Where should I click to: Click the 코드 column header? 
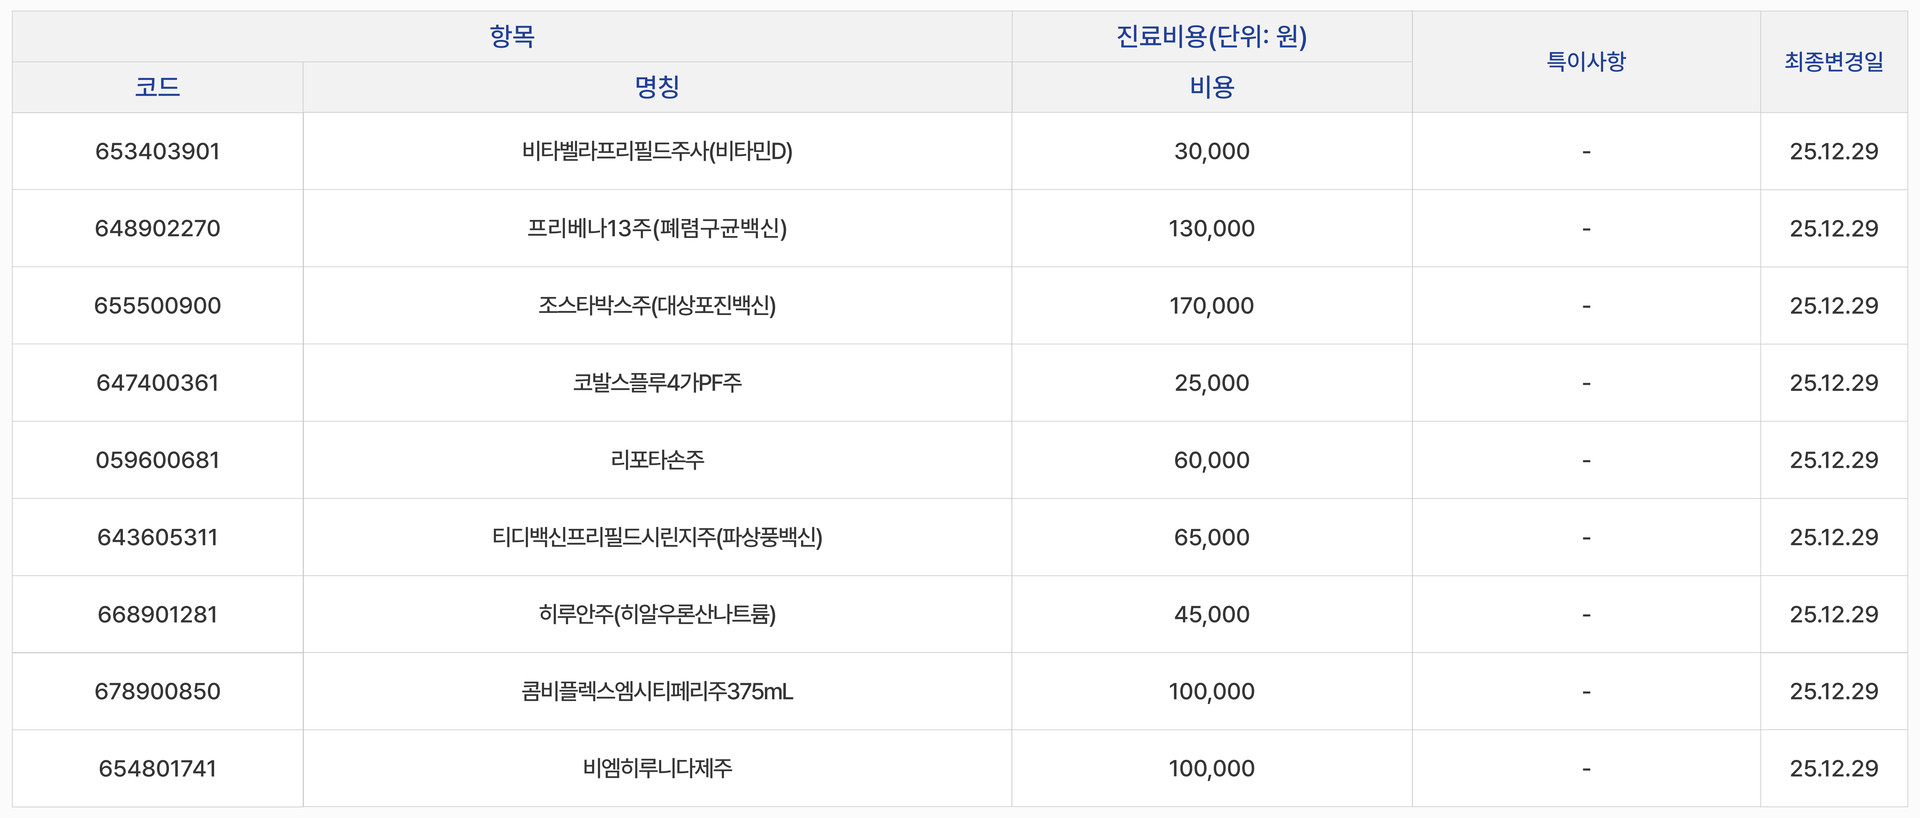(x=157, y=87)
